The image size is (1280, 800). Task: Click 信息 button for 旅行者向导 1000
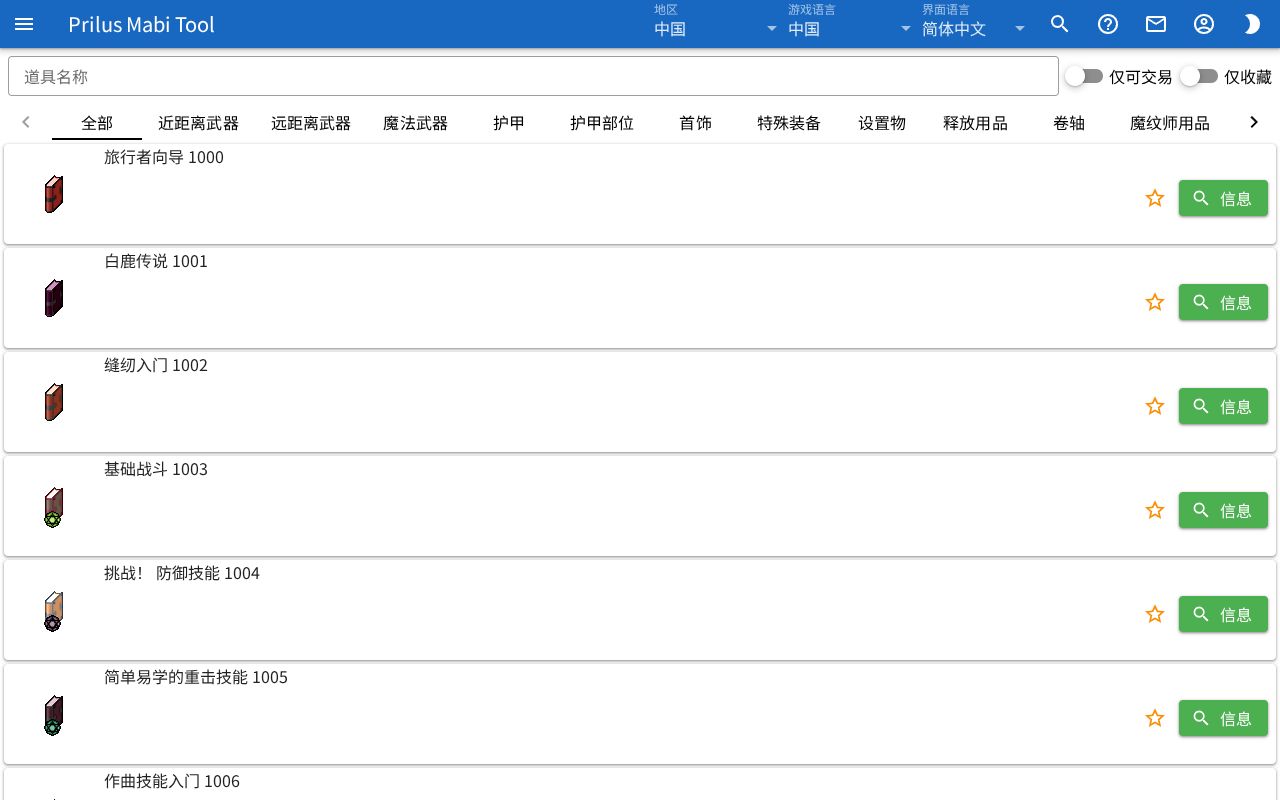1223,198
